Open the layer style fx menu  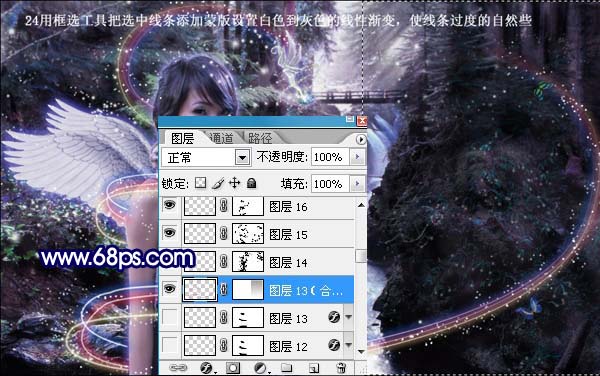click(x=207, y=368)
